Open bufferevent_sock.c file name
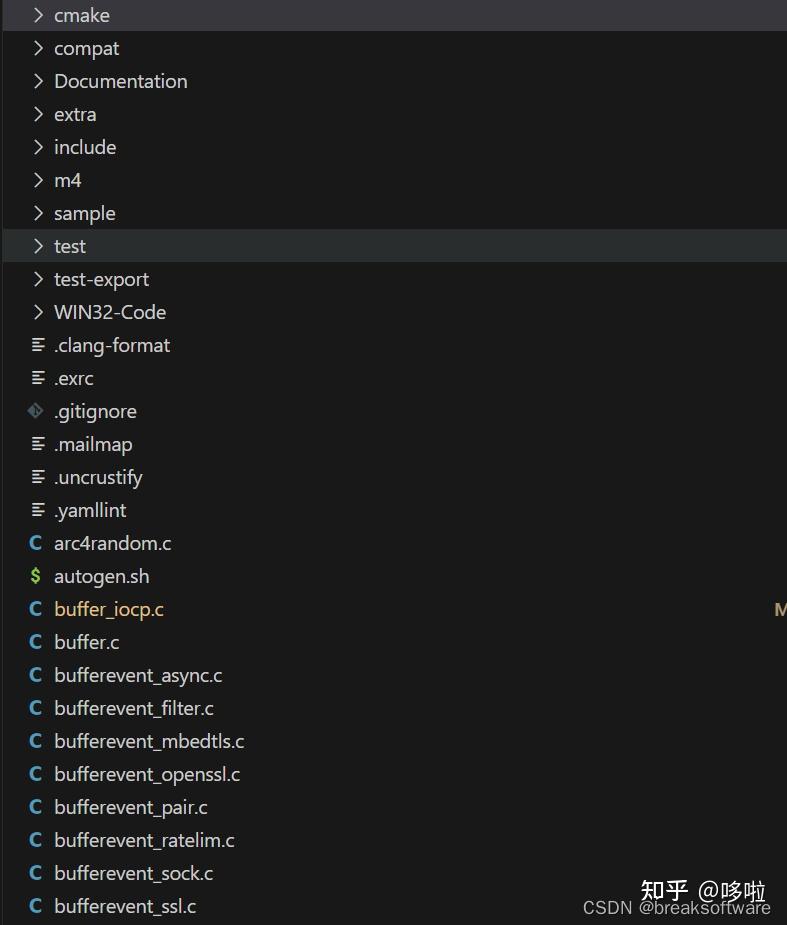 tap(133, 874)
